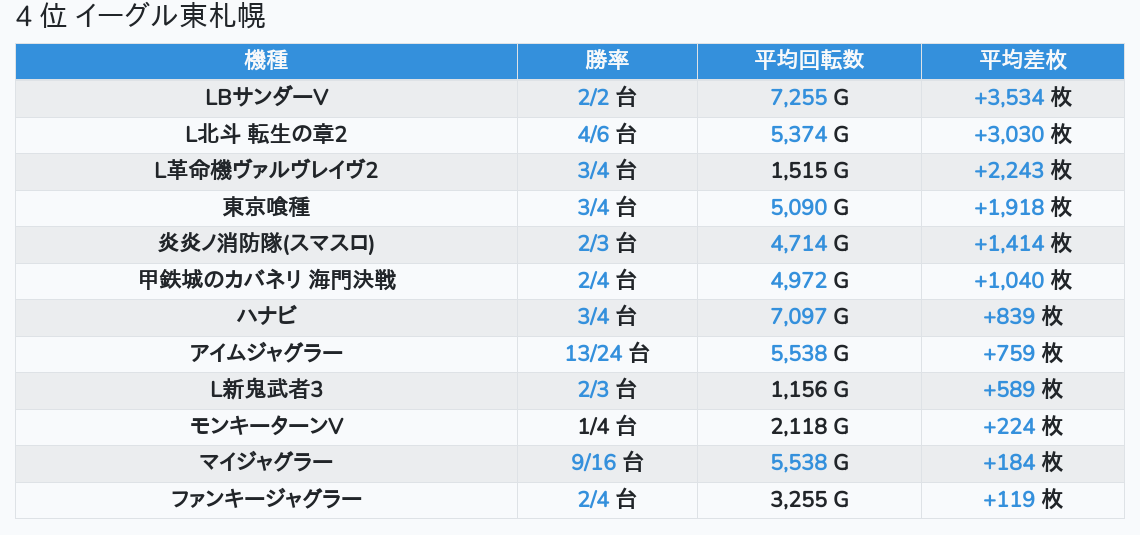Open the +3,534 average difference link
1140x535 pixels.
pyautogui.click(x=1008, y=98)
